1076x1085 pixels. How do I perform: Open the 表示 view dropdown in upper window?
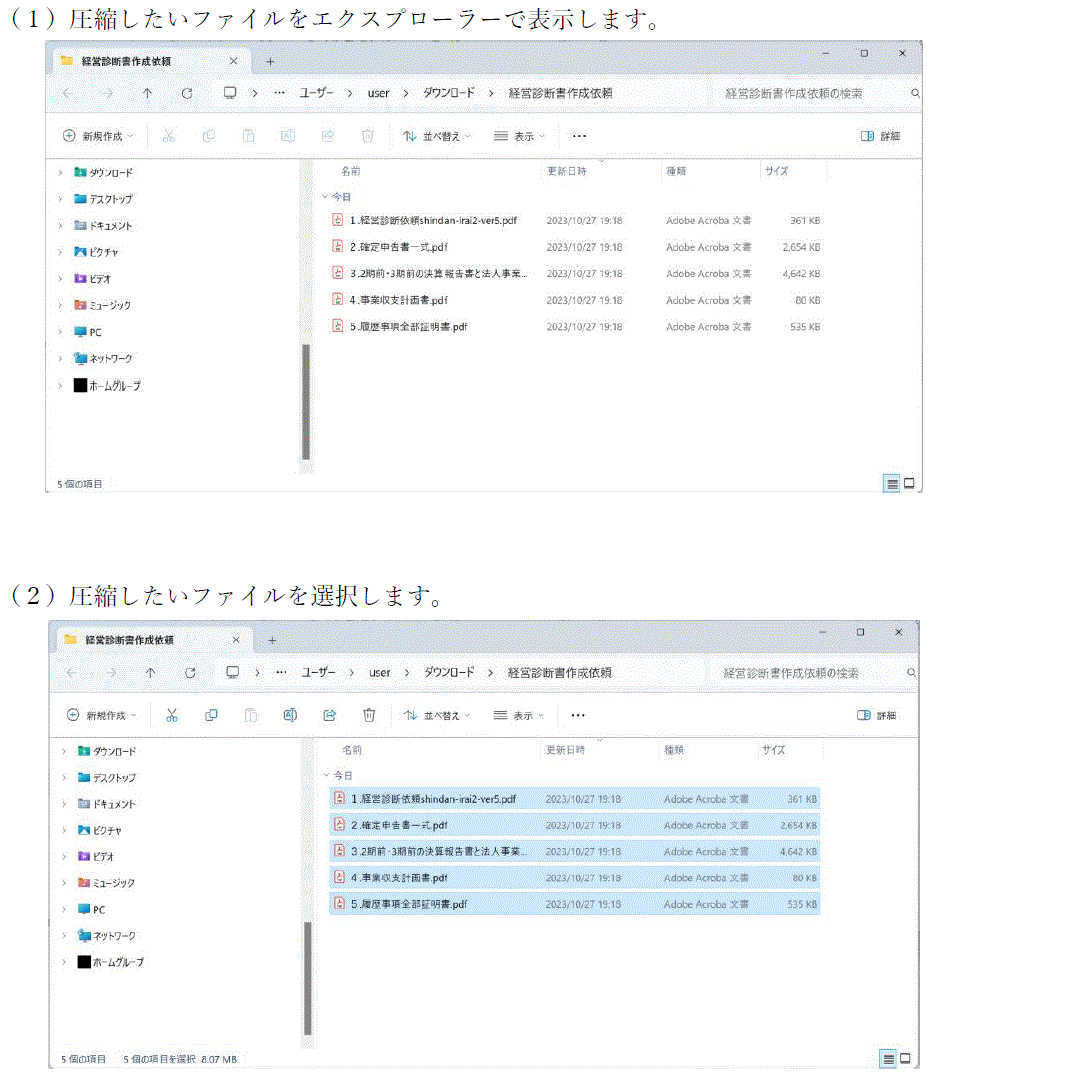coord(519,136)
